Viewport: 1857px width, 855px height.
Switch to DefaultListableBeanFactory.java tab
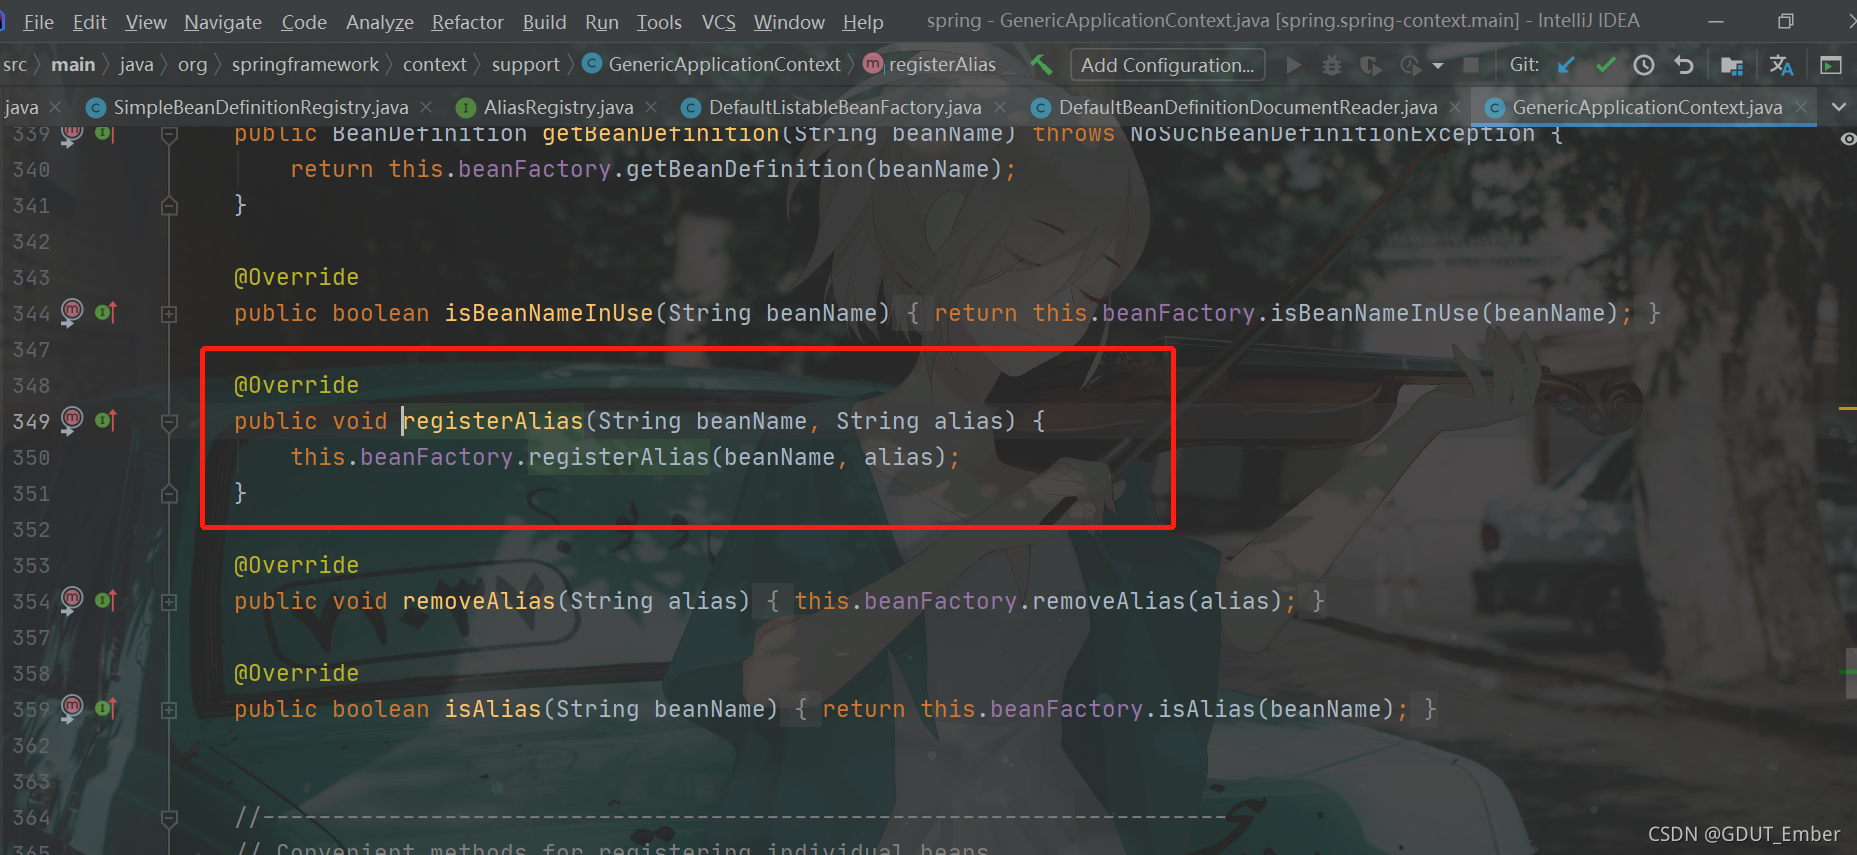(x=845, y=107)
